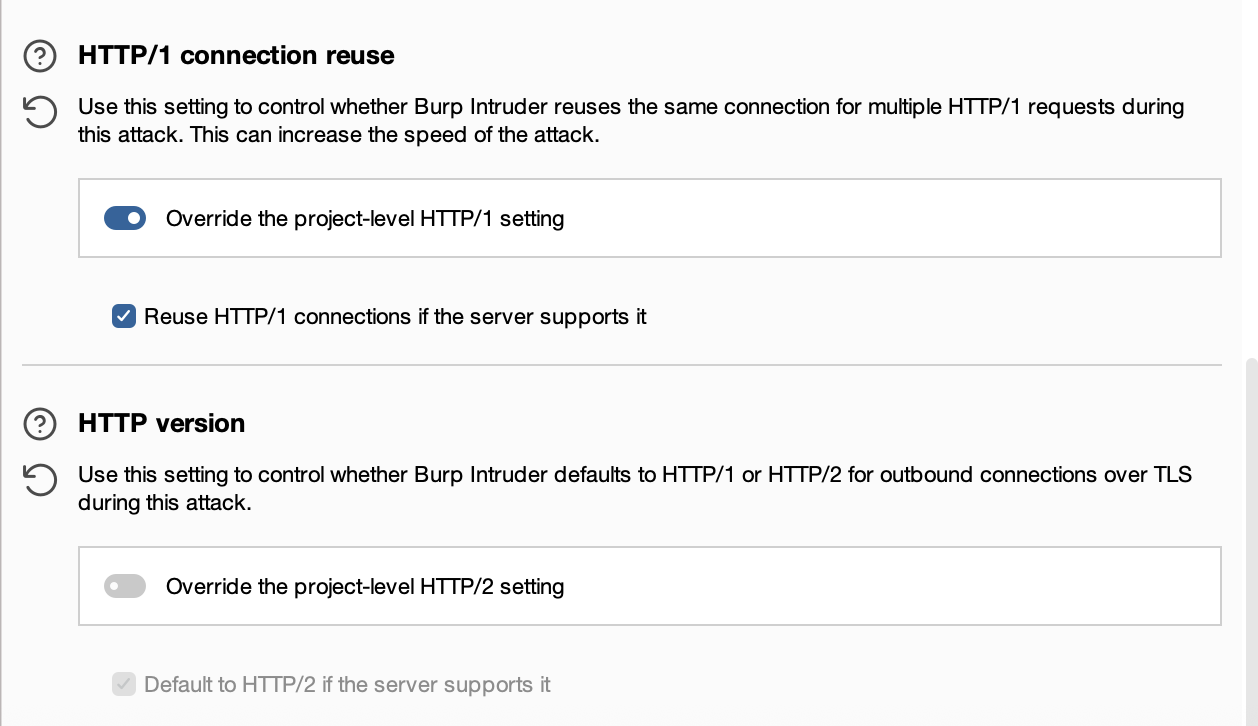Disable the project-level HTTP/1 override toggle
Image resolution: width=1258 pixels, height=726 pixels.
[x=125, y=218]
